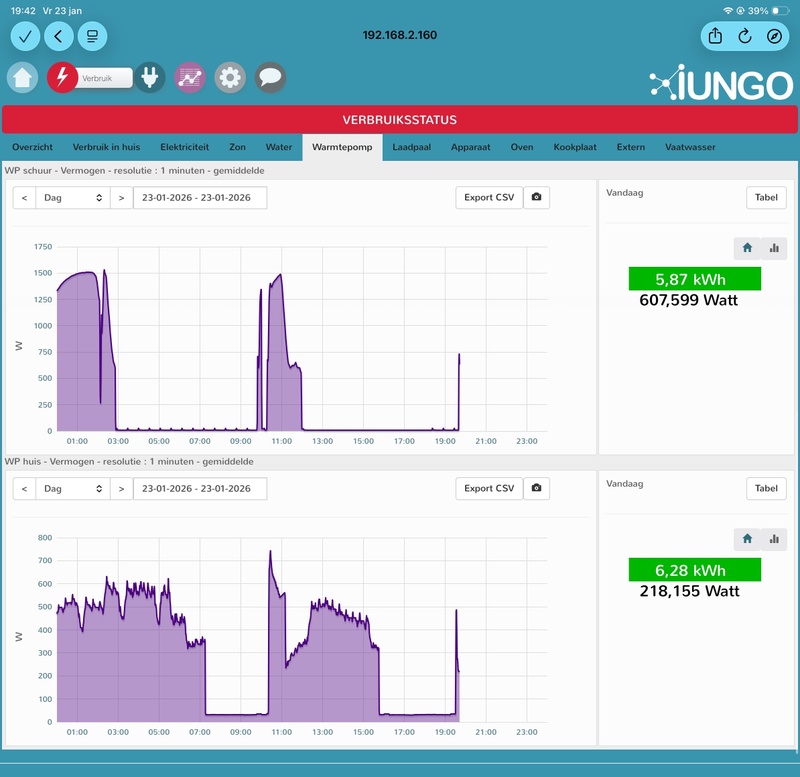Screen dimensions: 800x777
Task: Click the Wi-Fi status icon
Action: [x=728, y=11]
